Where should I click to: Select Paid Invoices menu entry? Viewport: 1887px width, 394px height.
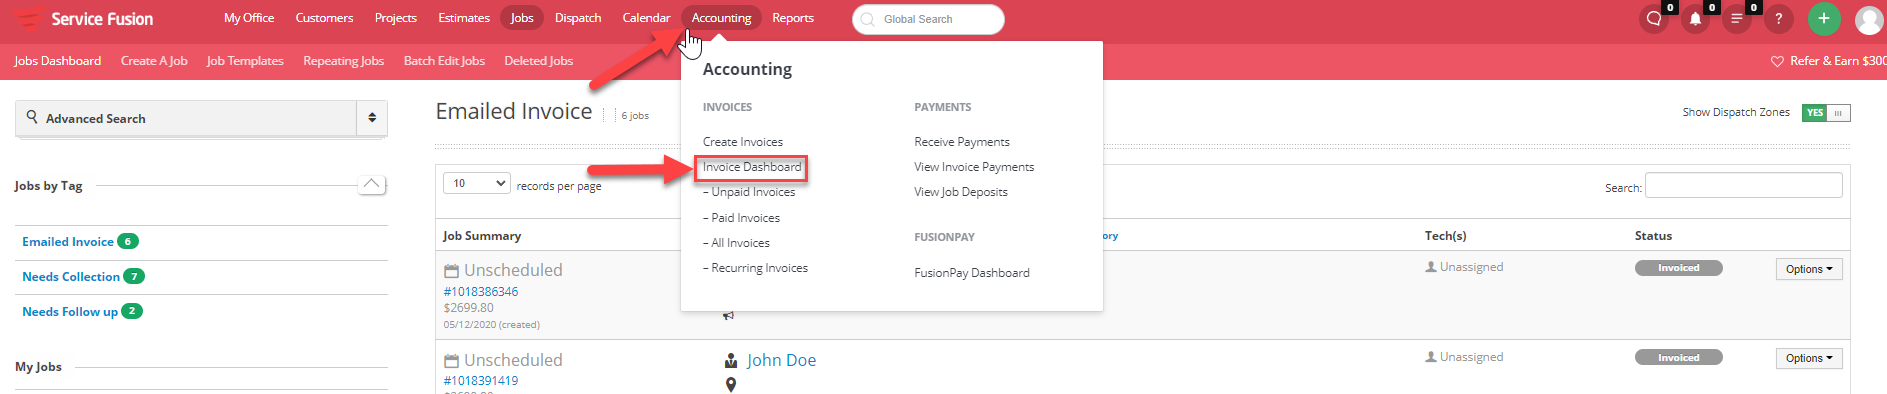click(x=741, y=218)
